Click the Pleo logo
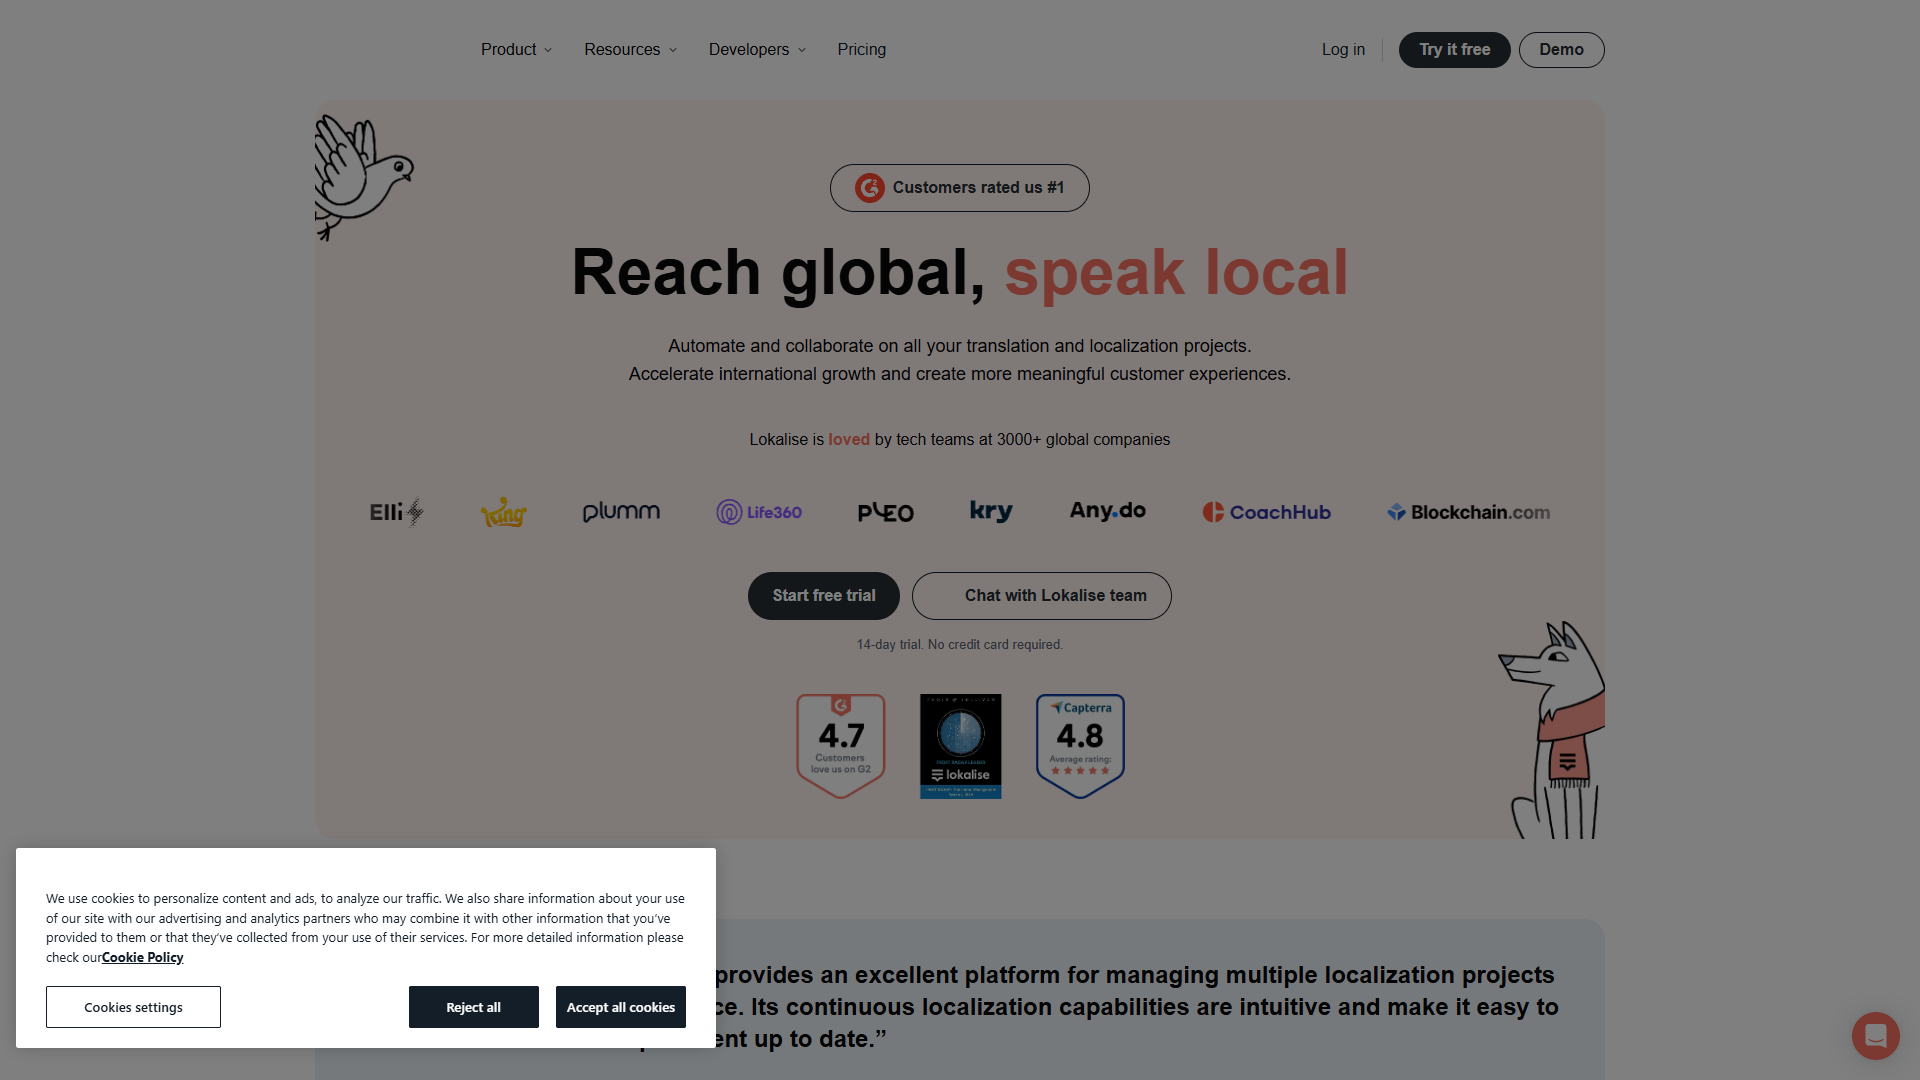1920x1080 pixels. pyautogui.click(x=886, y=512)
